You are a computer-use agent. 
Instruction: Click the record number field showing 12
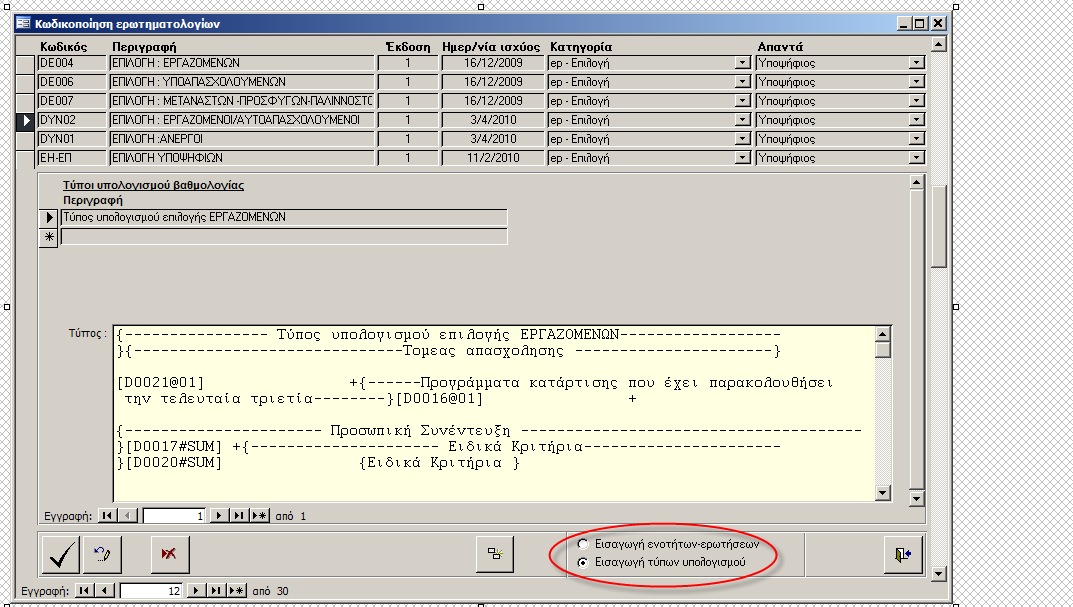tap(152, 591)
